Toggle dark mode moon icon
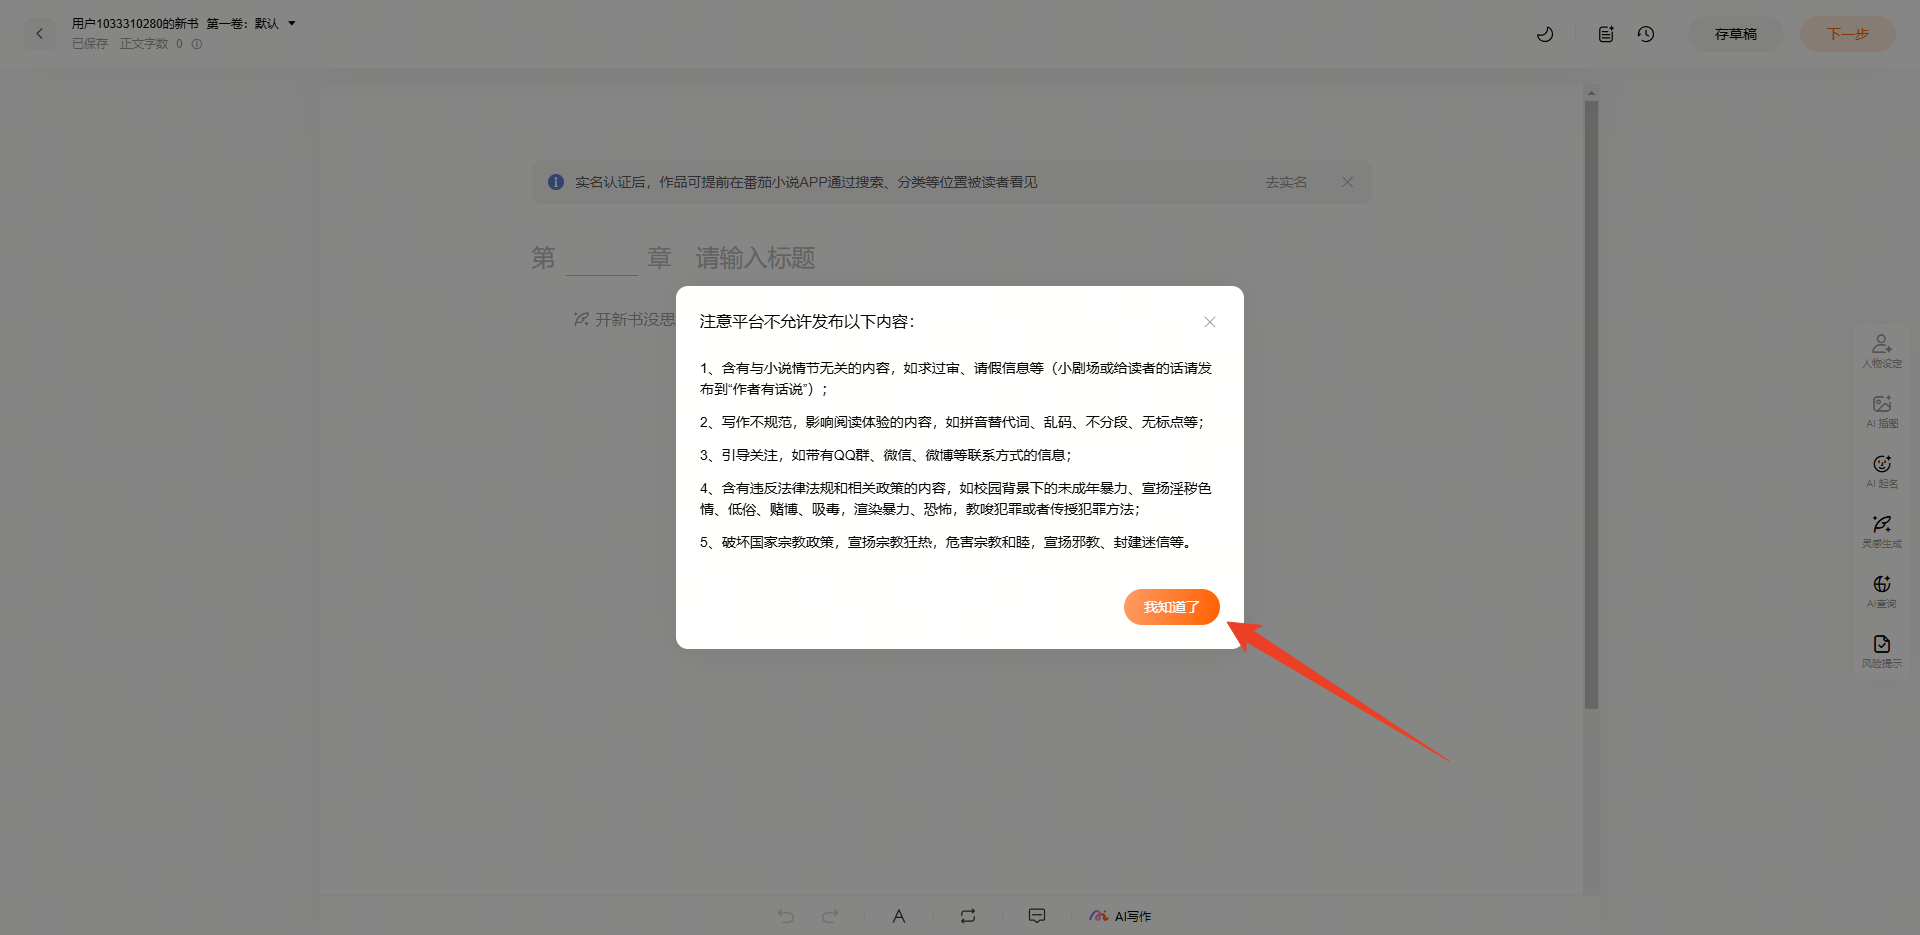 tap(1545, 34)
